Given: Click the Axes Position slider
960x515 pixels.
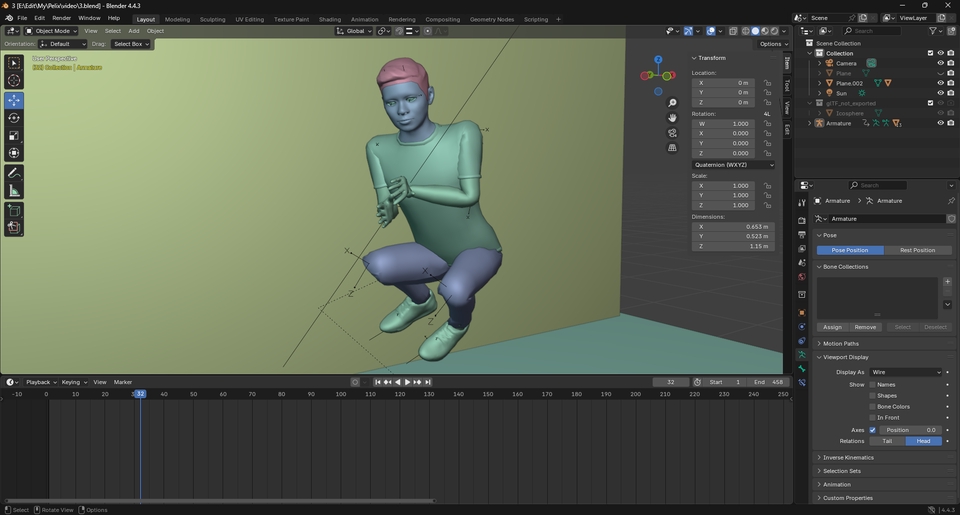Looking at the screenshot, I should pos(910,430).
